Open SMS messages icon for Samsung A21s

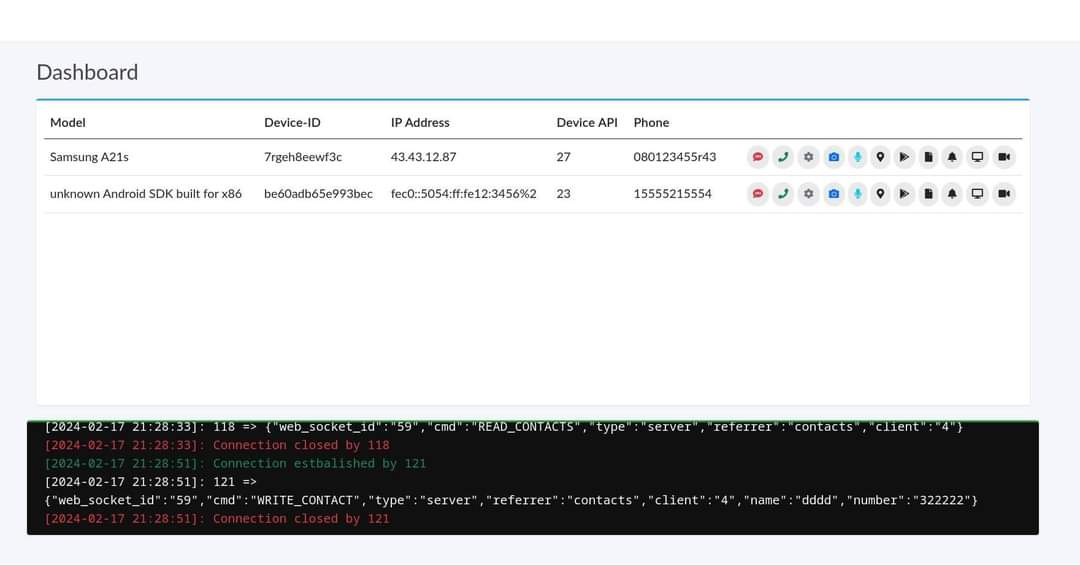pos(758,157)
